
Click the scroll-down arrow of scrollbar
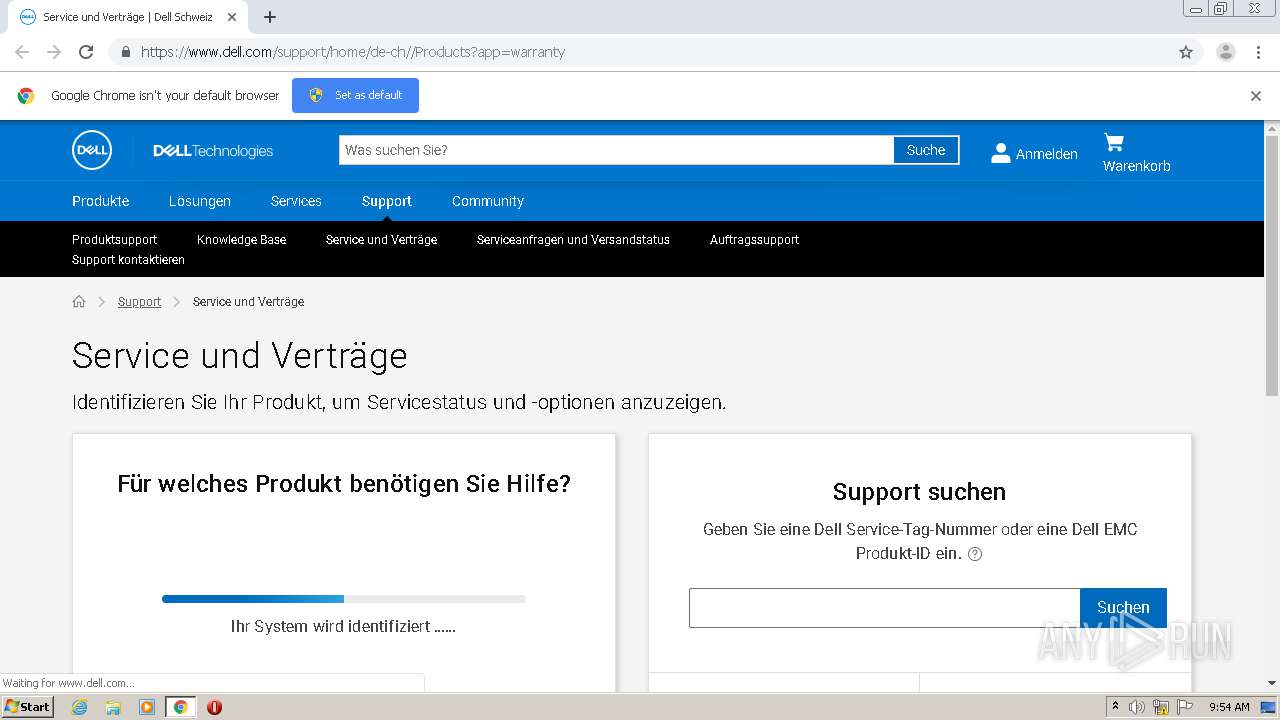1272,683
